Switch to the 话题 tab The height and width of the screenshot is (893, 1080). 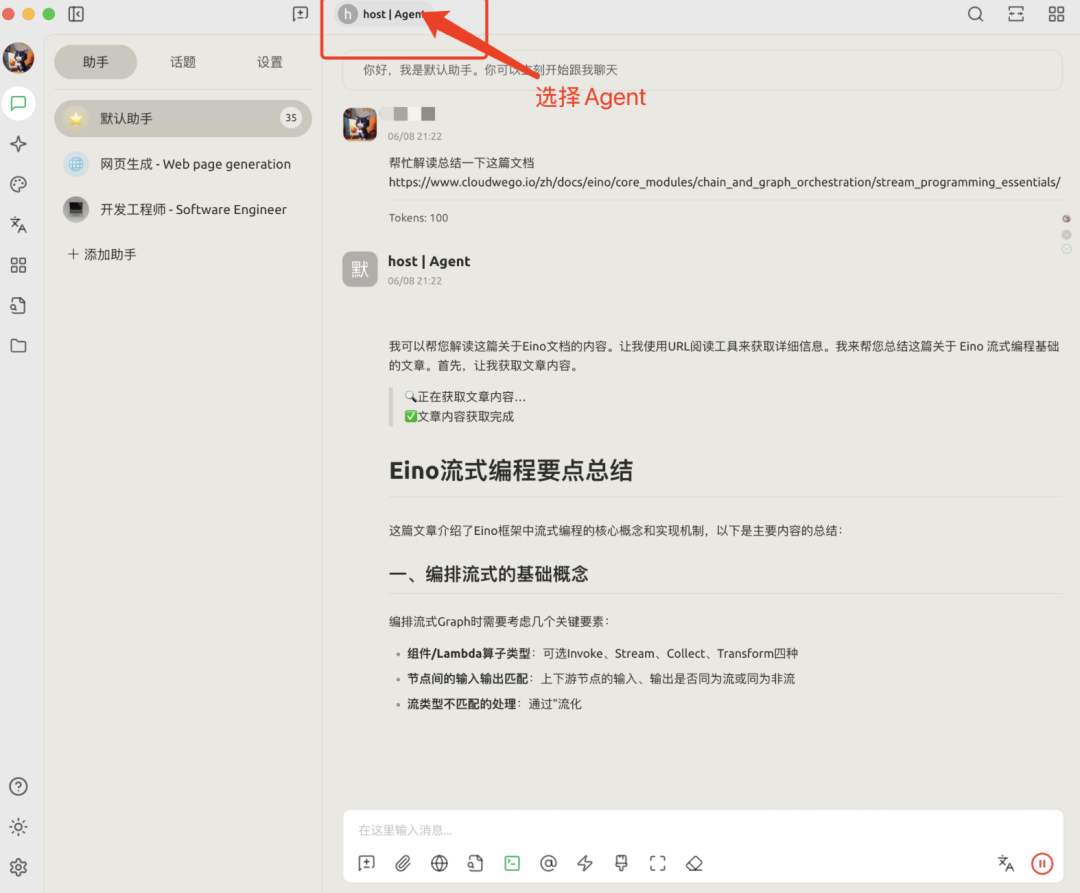click(183, 61)
